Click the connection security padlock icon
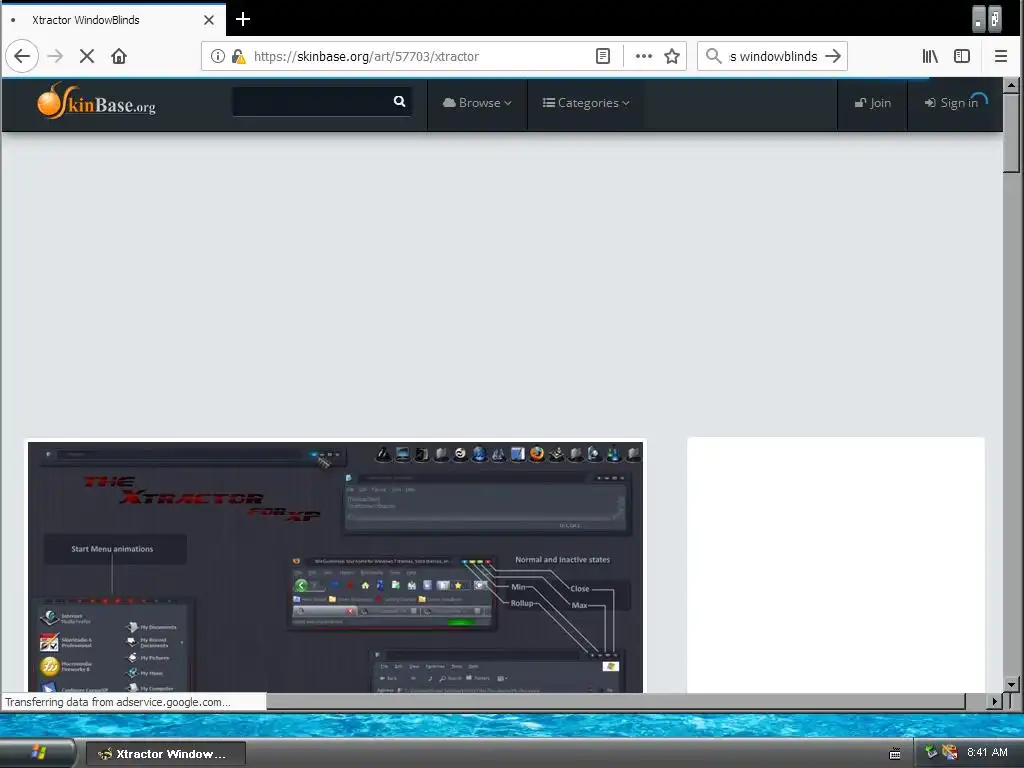This screenshot has width=1024, height=768. [238, 56]
